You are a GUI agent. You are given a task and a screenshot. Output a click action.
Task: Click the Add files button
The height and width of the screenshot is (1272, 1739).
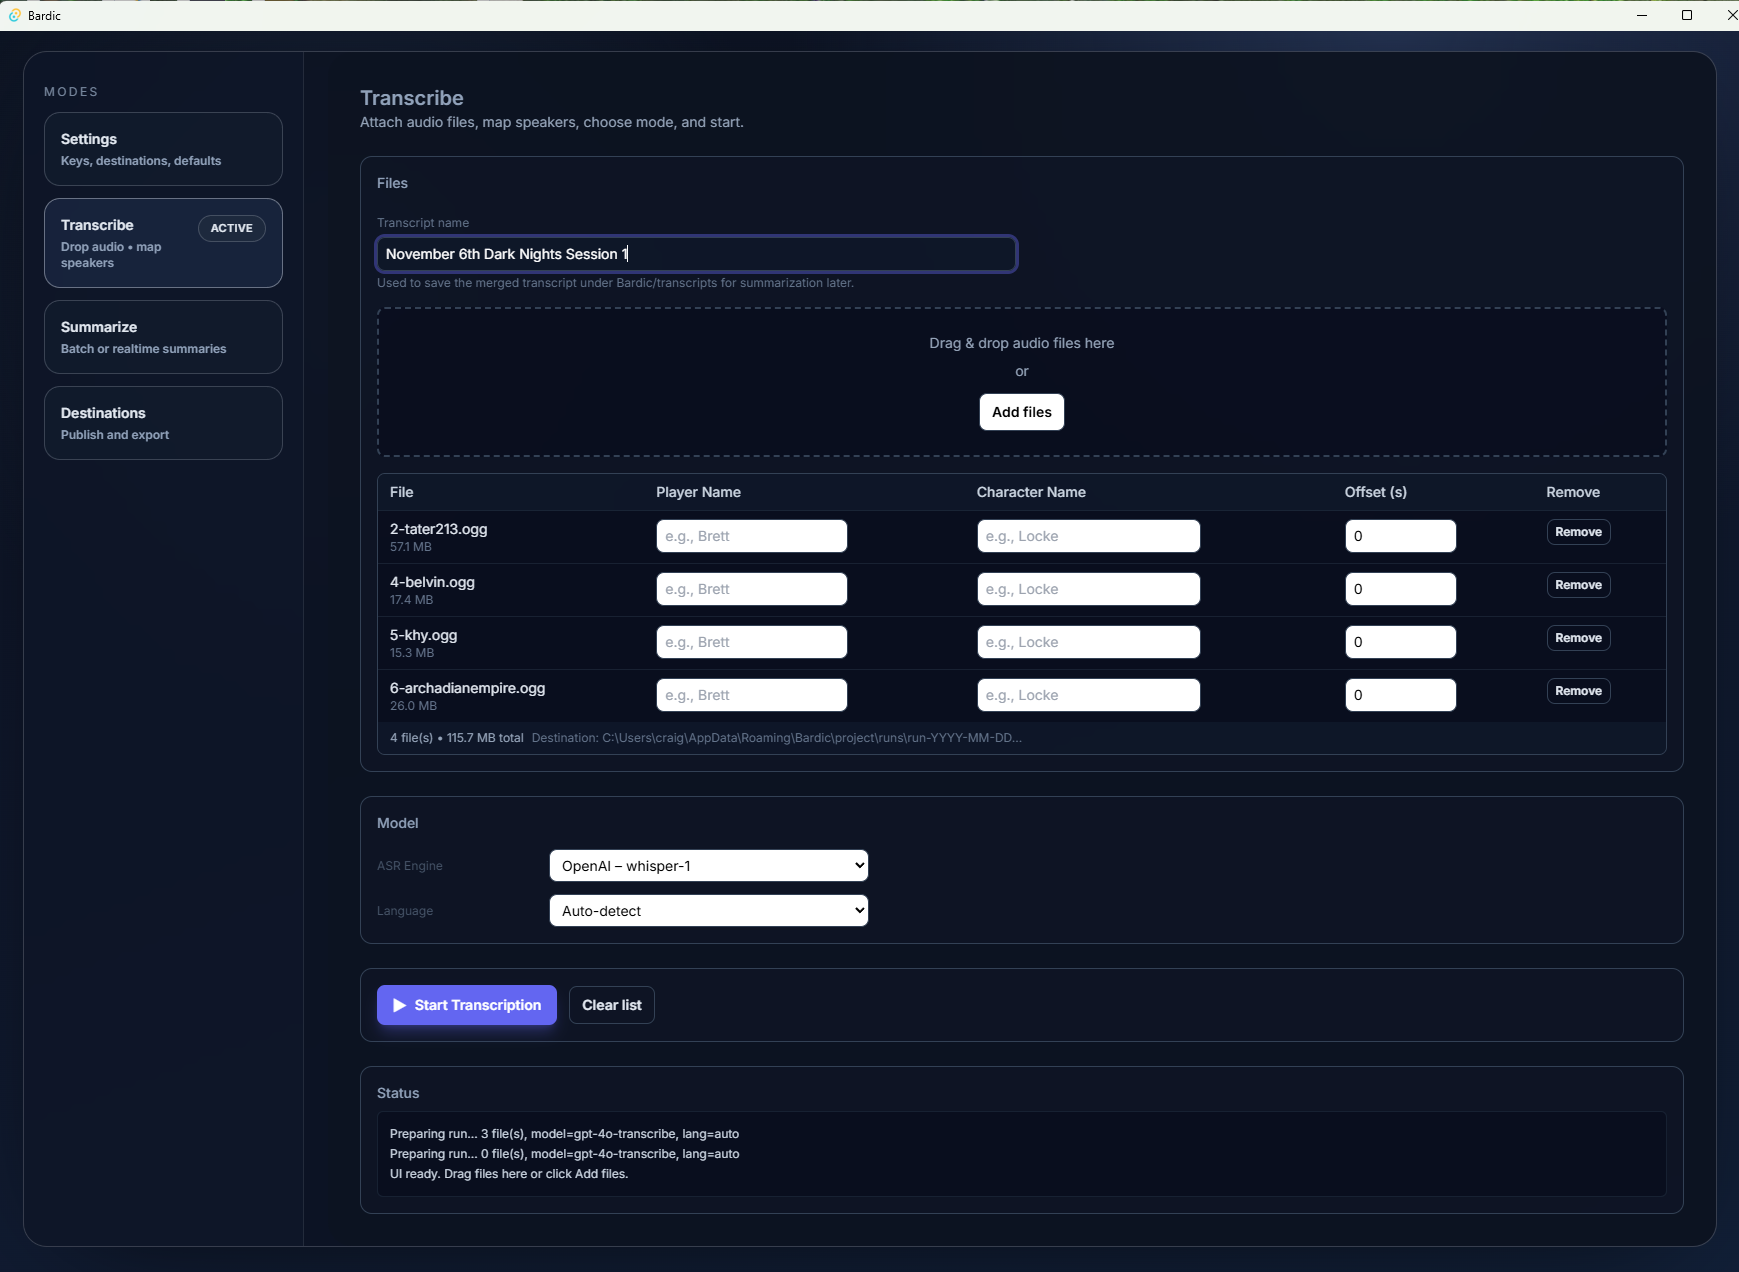1021,412
